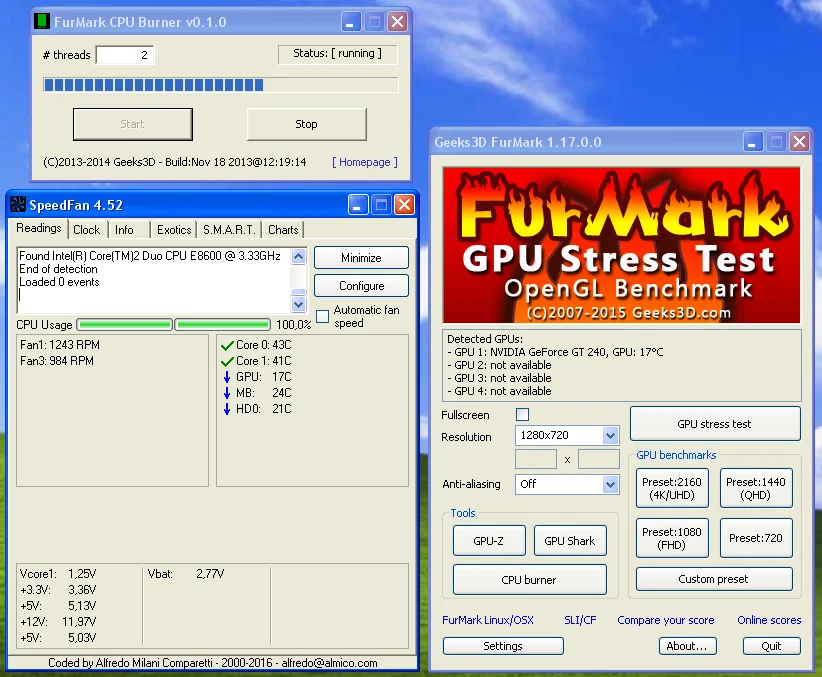Open the CPU Burner Homepage link
This screenshot has width=822, height=677.
click(365, 163)
